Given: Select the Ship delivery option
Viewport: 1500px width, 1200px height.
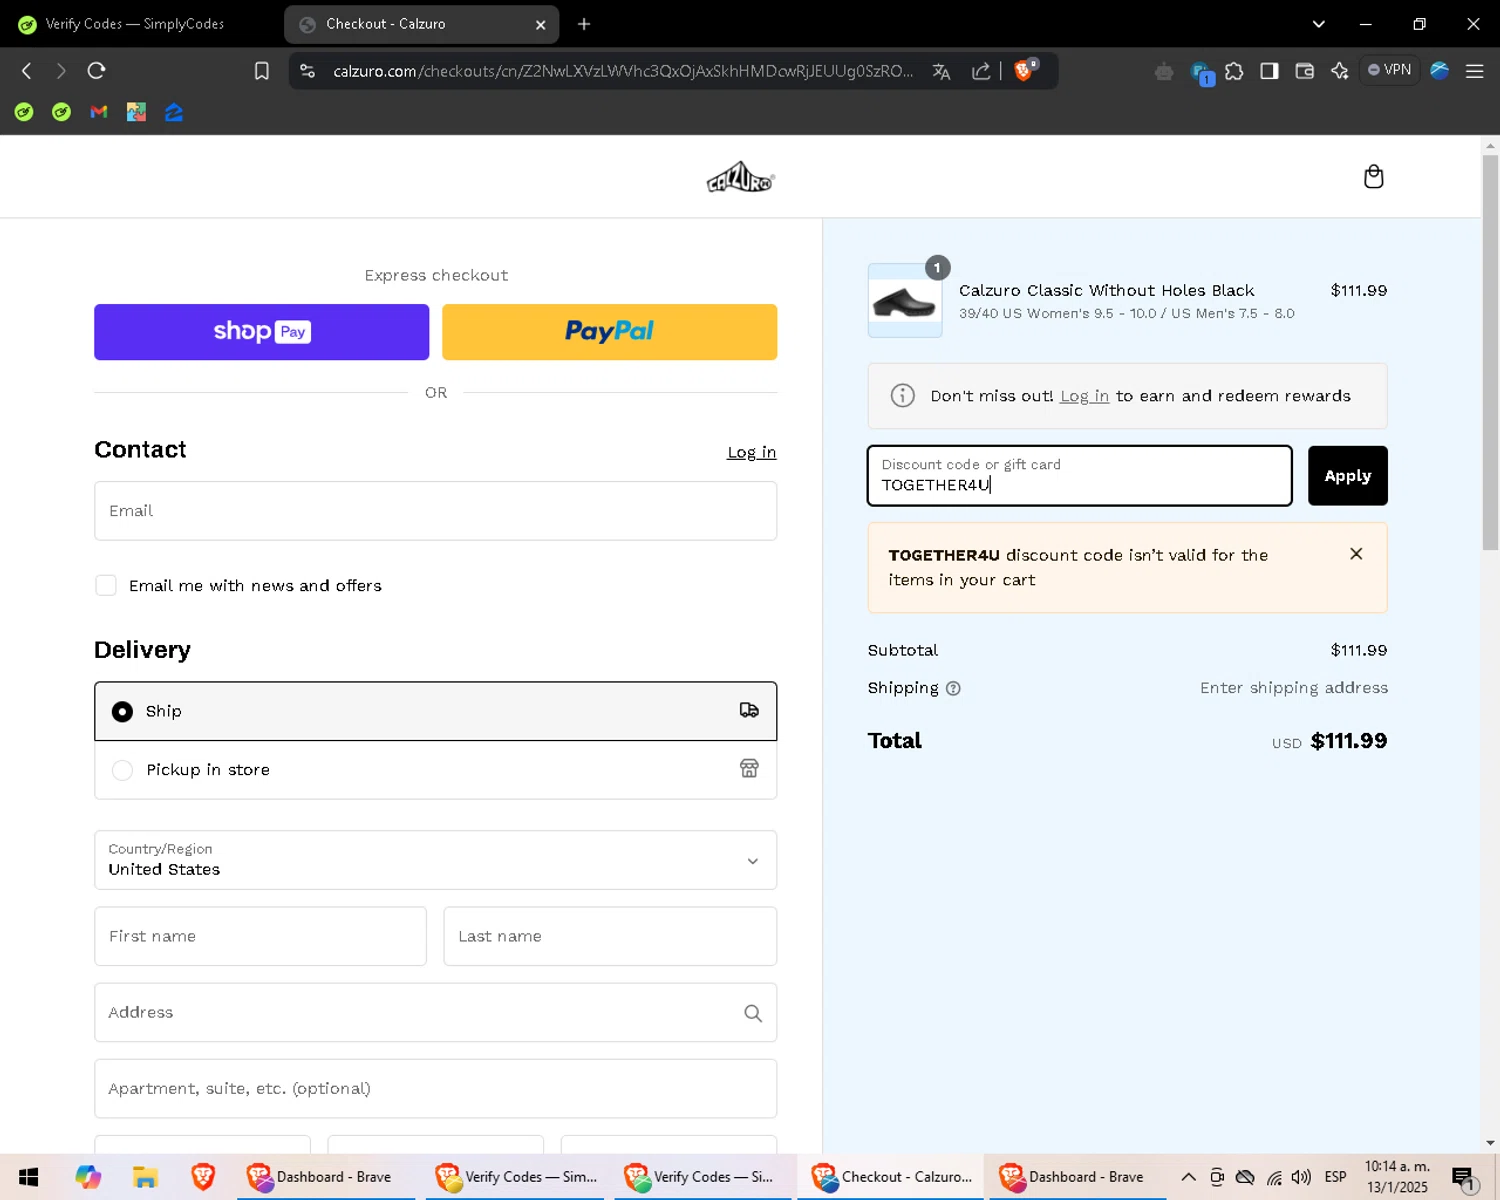Looking at the screenshot, I should coord(435,711).
